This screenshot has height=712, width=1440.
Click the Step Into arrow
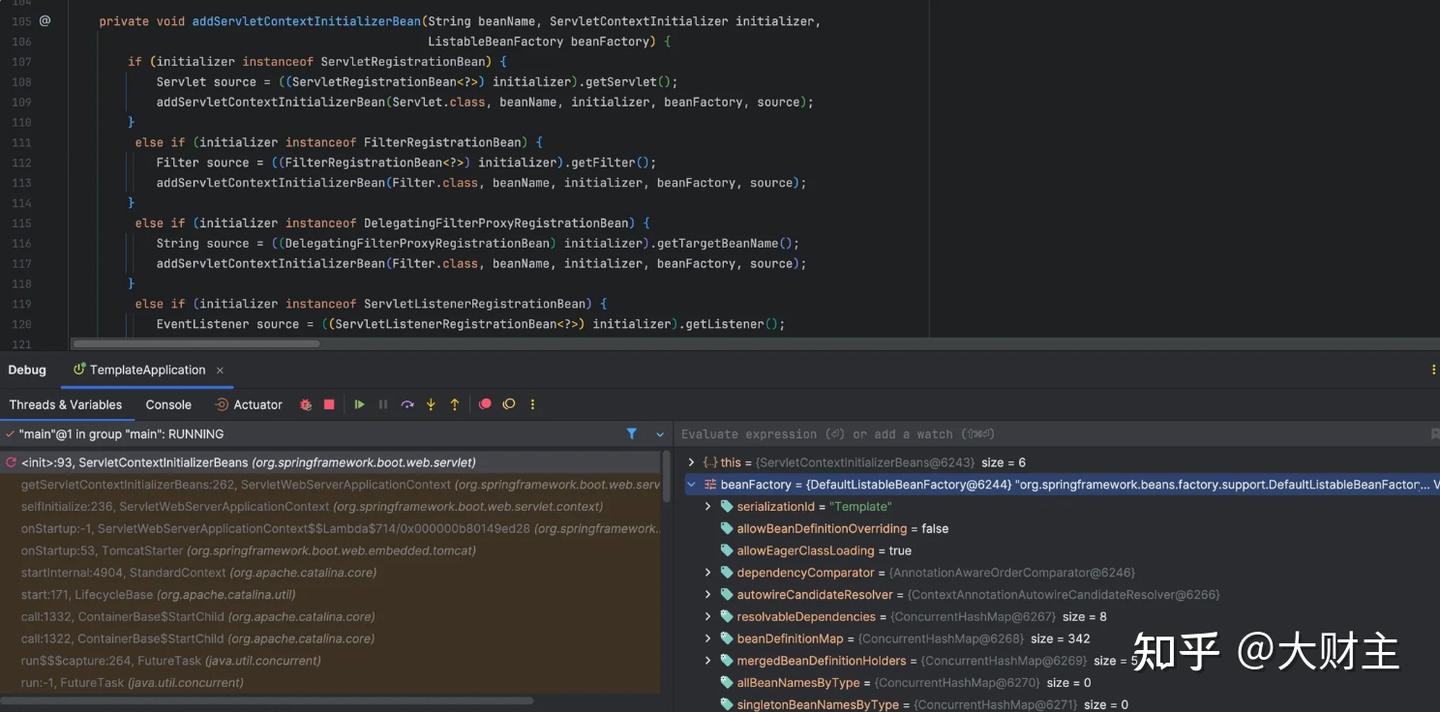[431, 405]
